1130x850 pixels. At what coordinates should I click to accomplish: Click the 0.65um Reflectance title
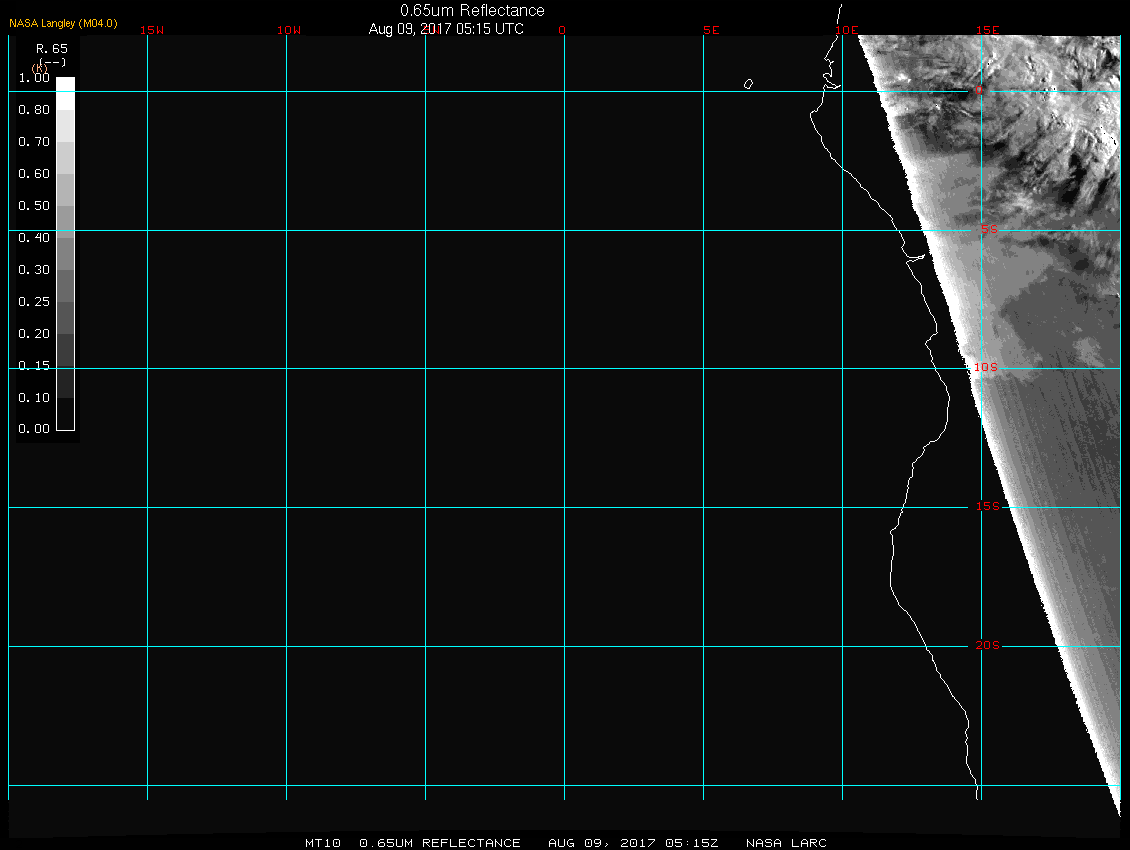(x=472, y=10)
